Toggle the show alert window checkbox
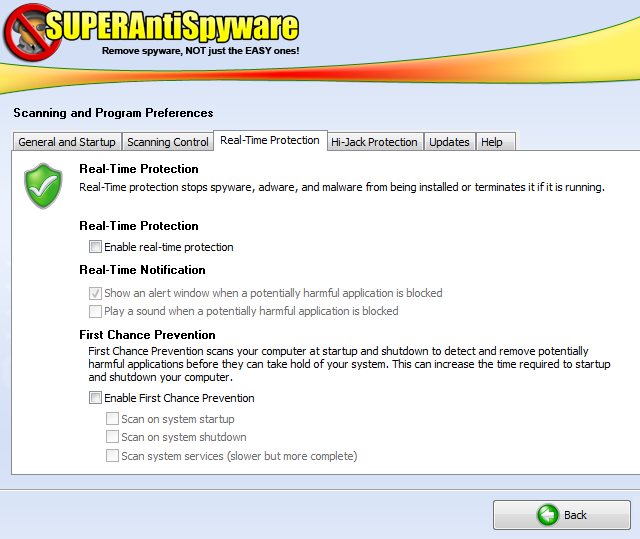Viewport: 640px width, 539px height. tap(95, 294)
